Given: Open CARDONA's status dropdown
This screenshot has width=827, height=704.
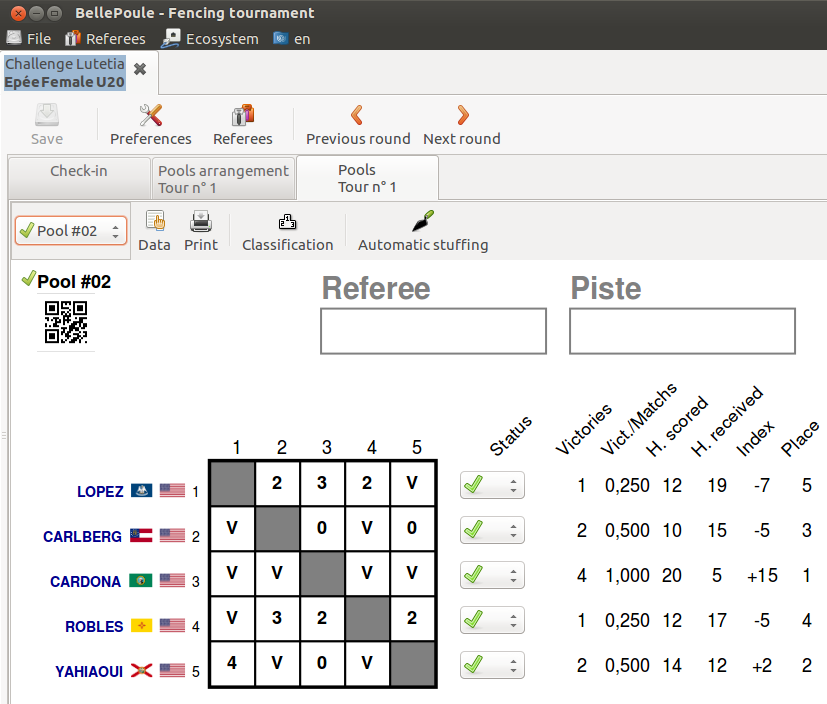Looking at the screenshot, I should [492, 575].
